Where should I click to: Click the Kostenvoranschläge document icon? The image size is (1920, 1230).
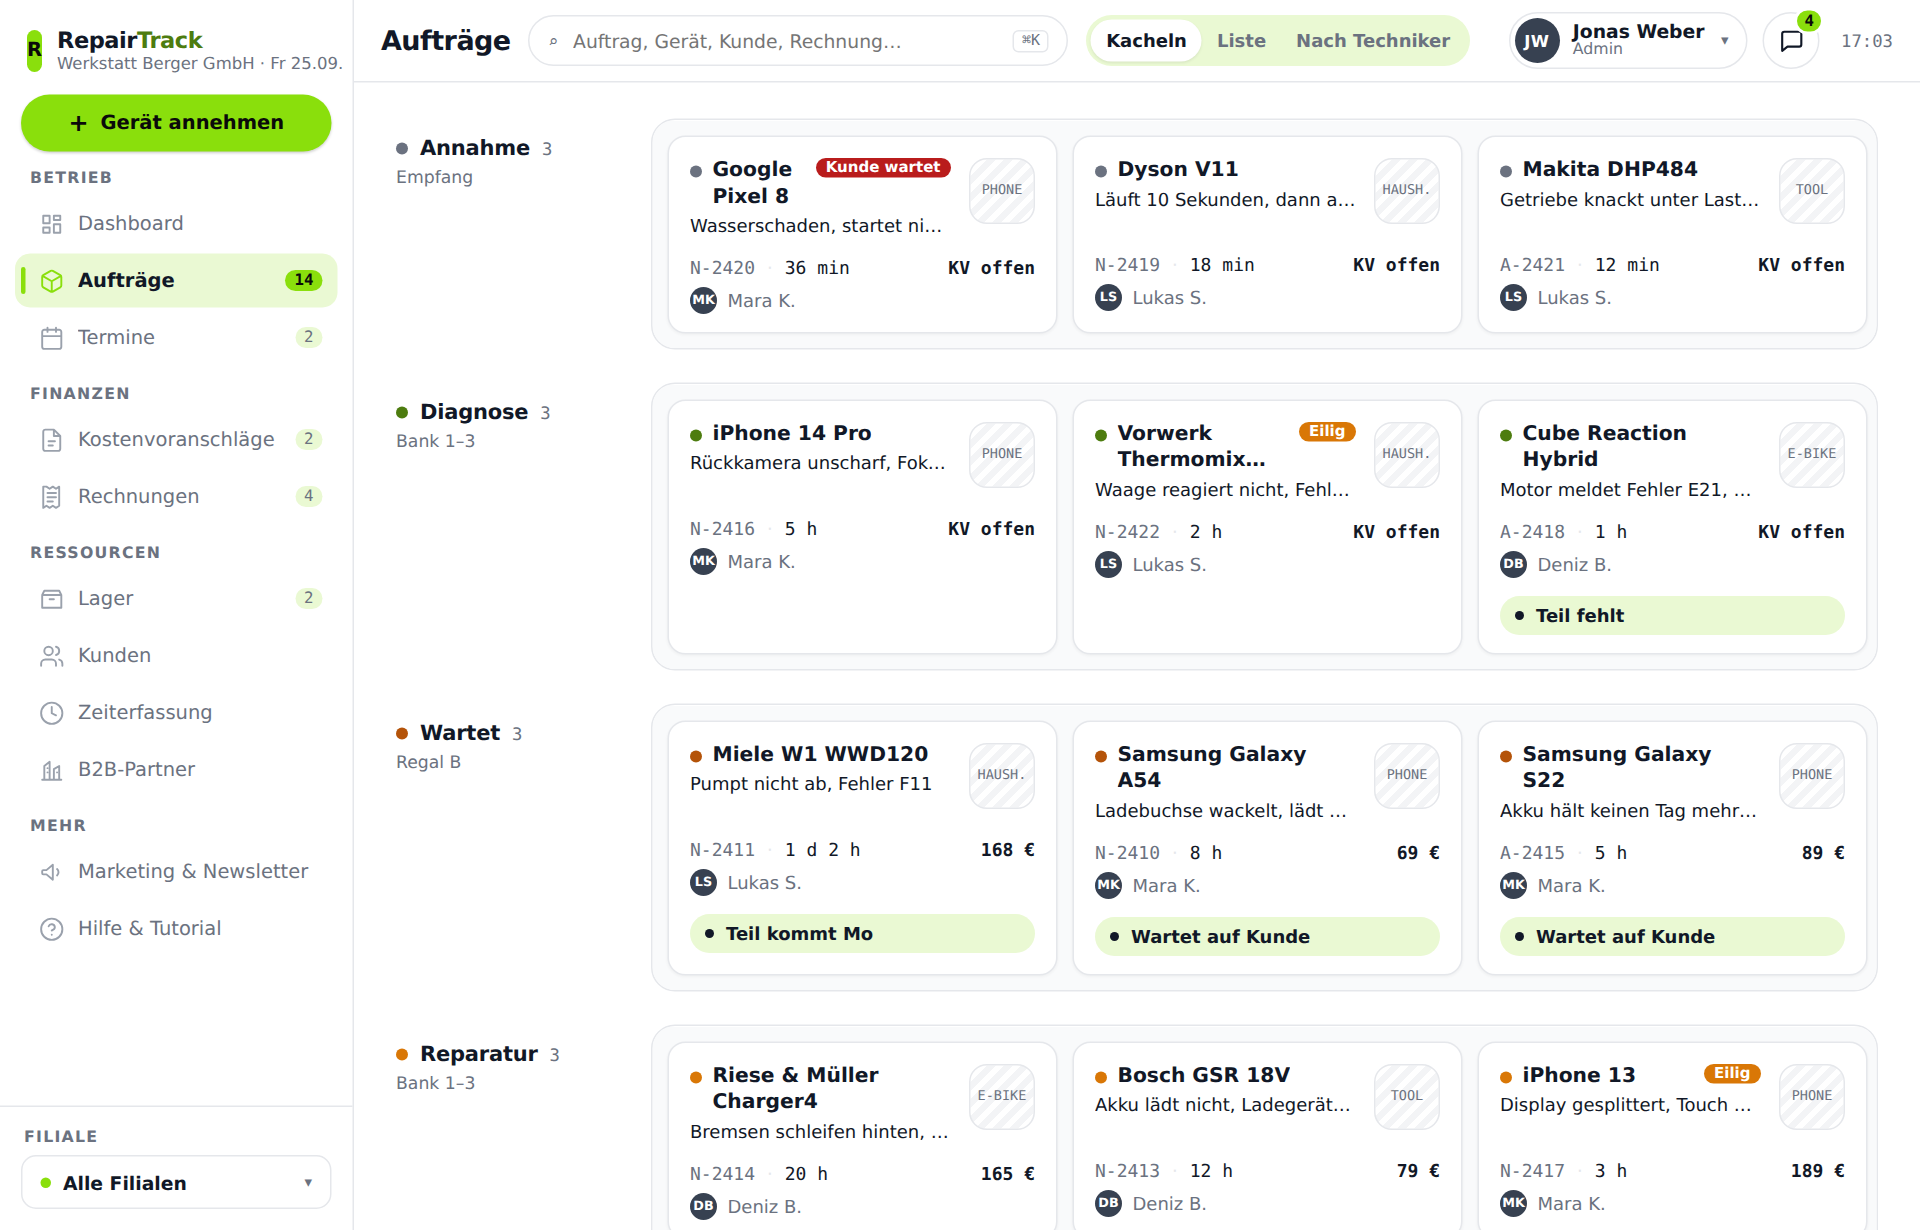point(51,440)
